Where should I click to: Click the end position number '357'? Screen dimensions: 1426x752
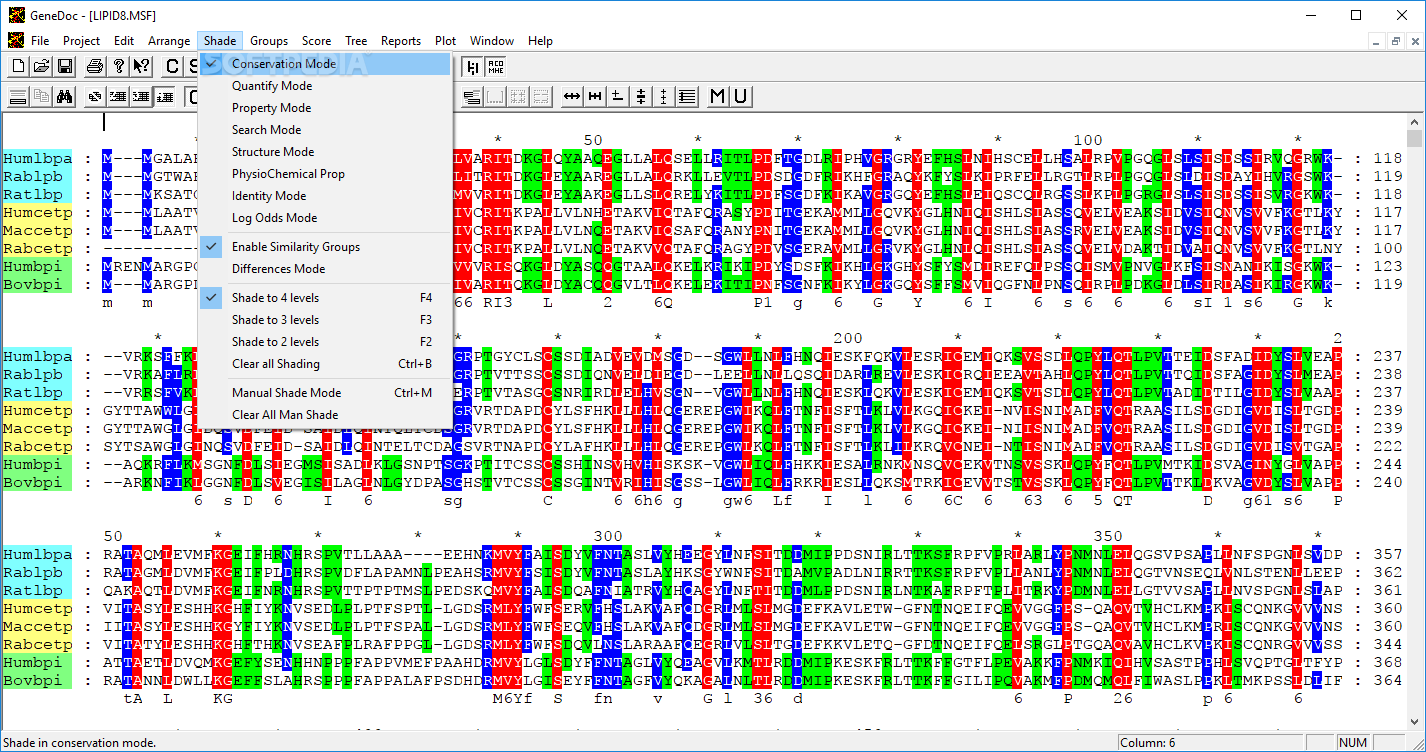[1388, 555]
